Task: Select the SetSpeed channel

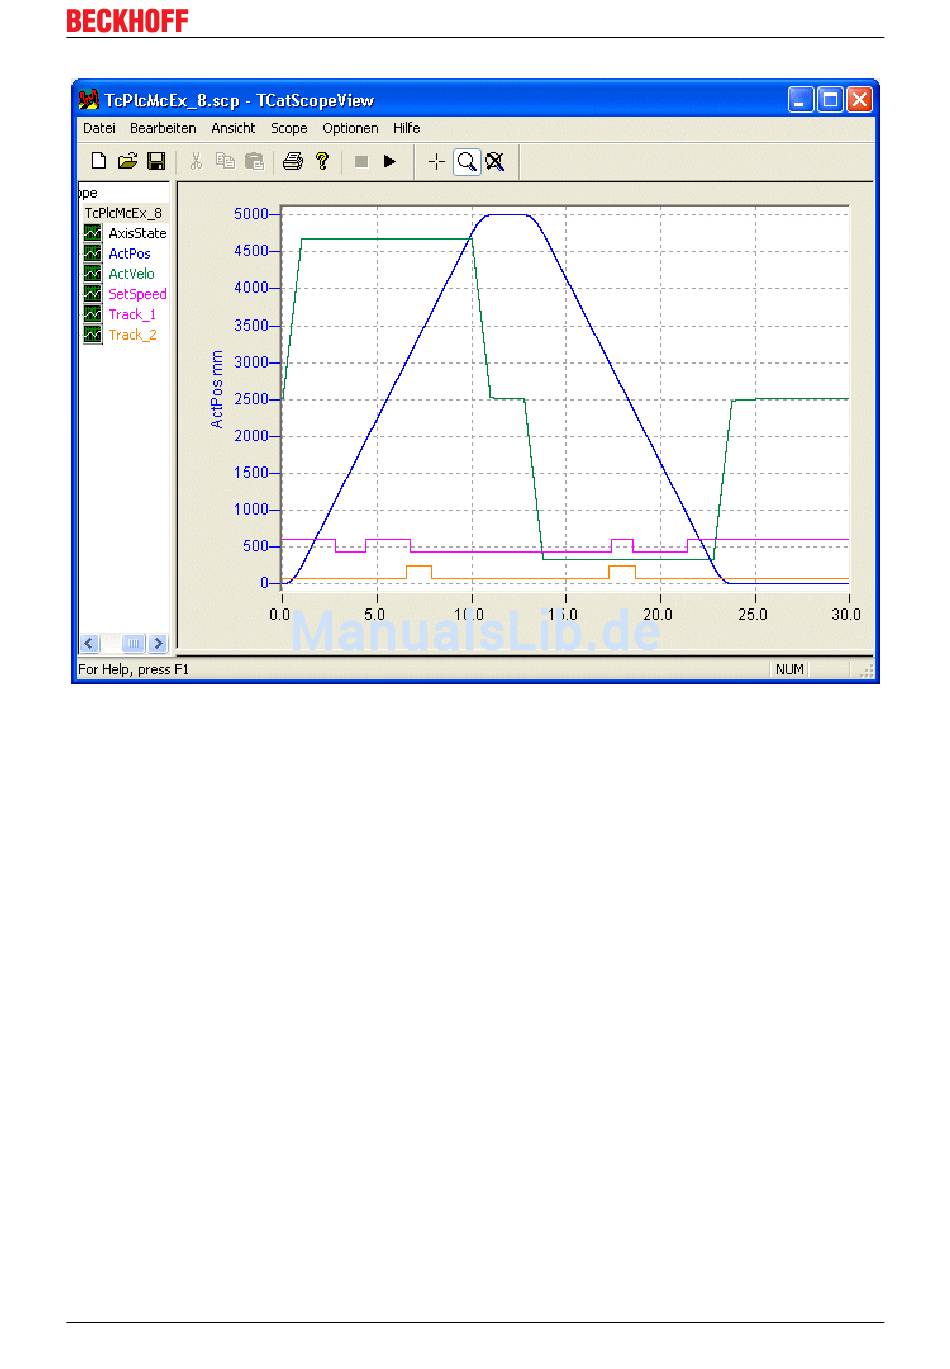Action: tap(137, 294)
